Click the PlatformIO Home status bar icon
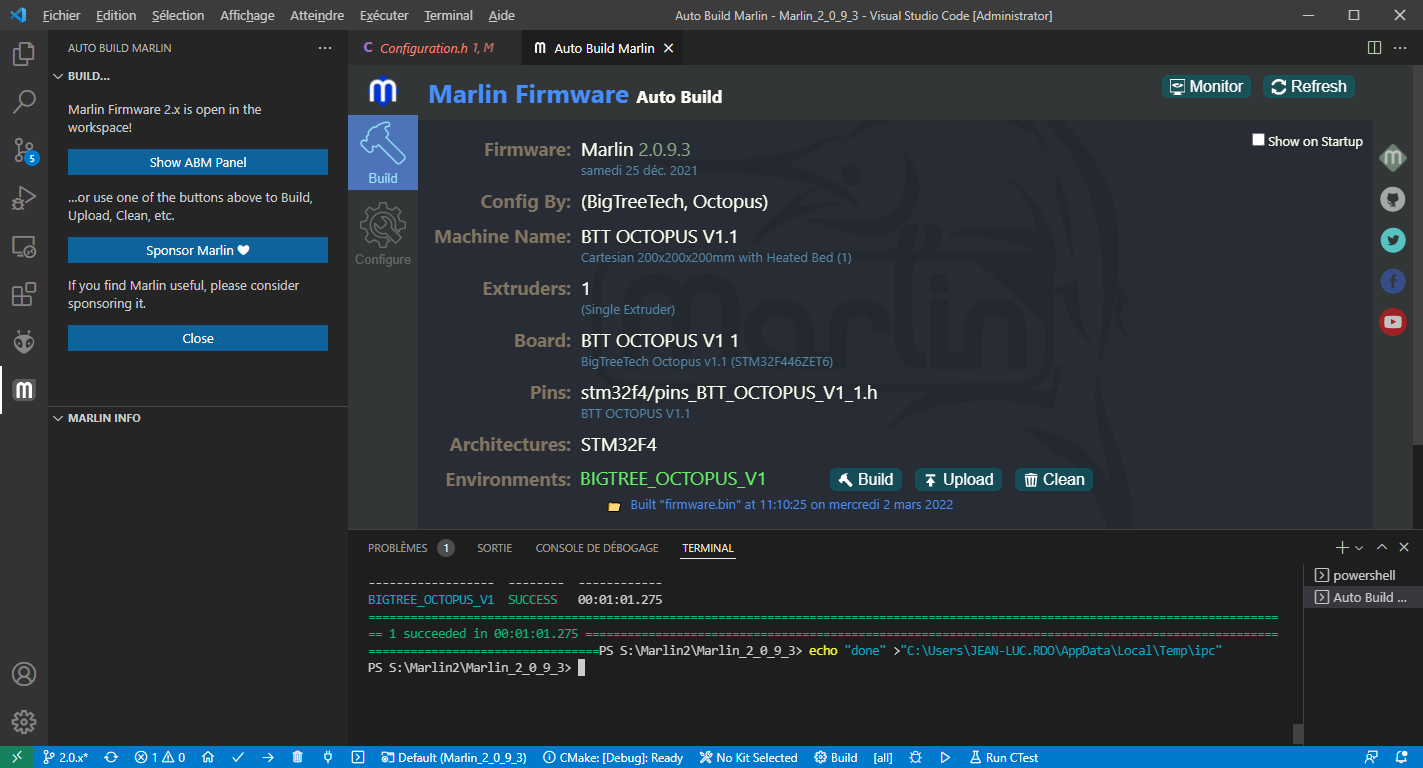1423x768 pixels. (207, 758)
